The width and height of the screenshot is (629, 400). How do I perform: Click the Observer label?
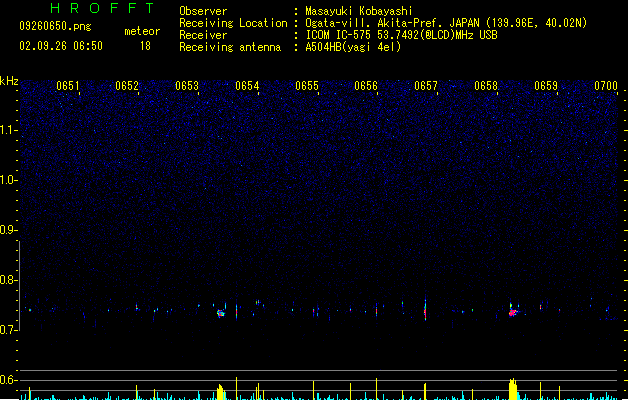click(203, 11)
